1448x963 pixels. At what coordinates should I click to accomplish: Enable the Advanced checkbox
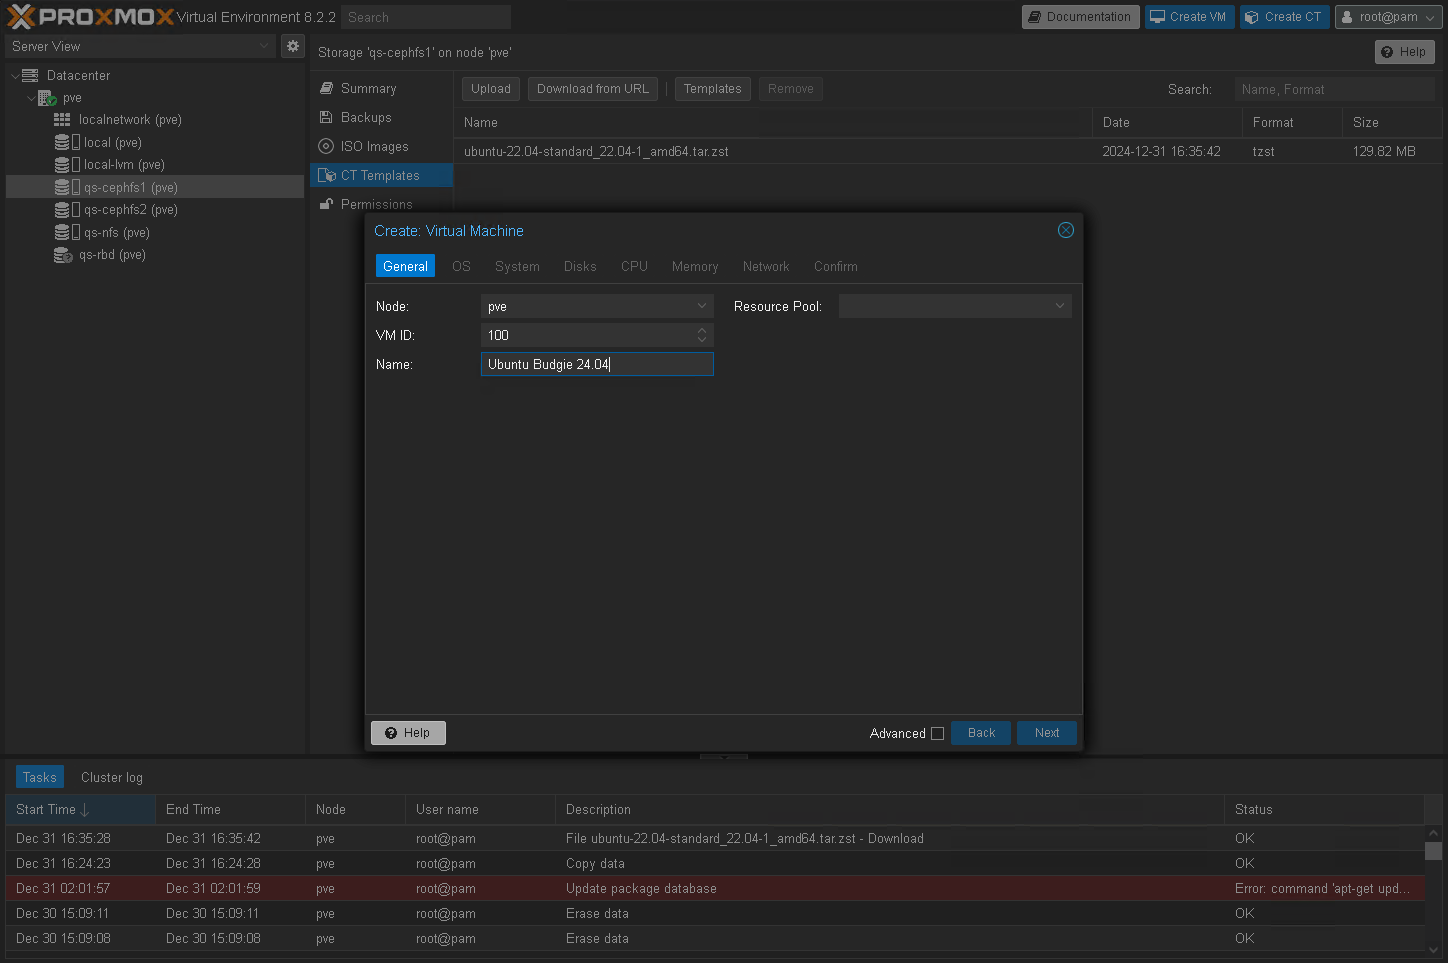[937, 733]
